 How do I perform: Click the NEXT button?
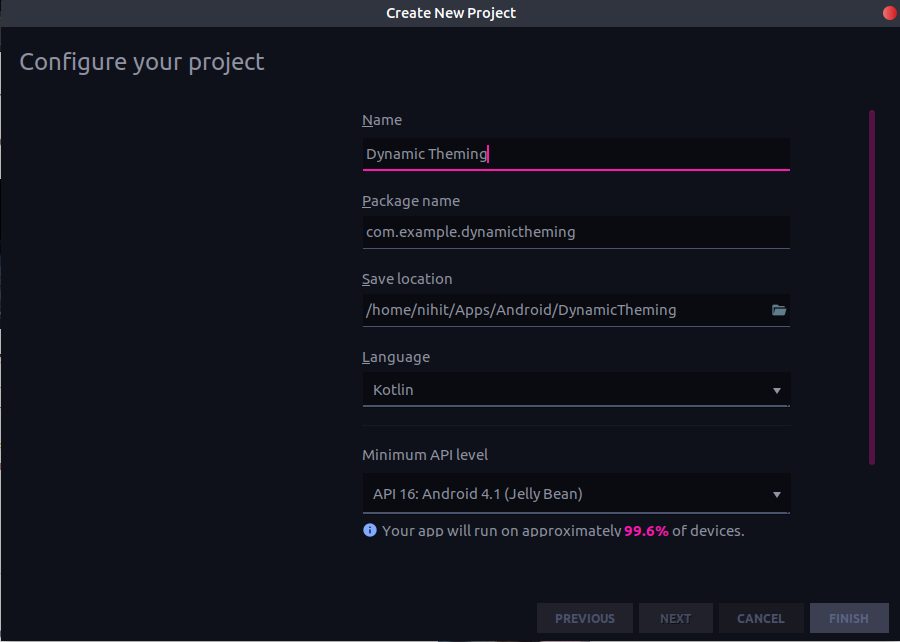click(x=675, y=618)
